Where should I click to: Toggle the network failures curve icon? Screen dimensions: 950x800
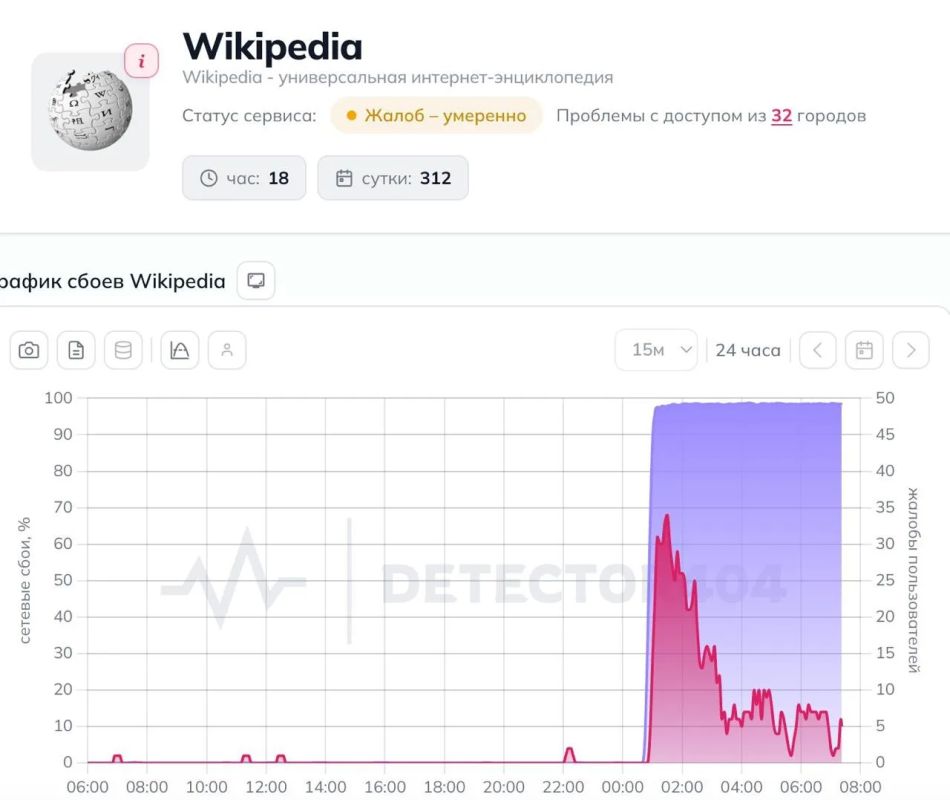click(x=179, y=350)
